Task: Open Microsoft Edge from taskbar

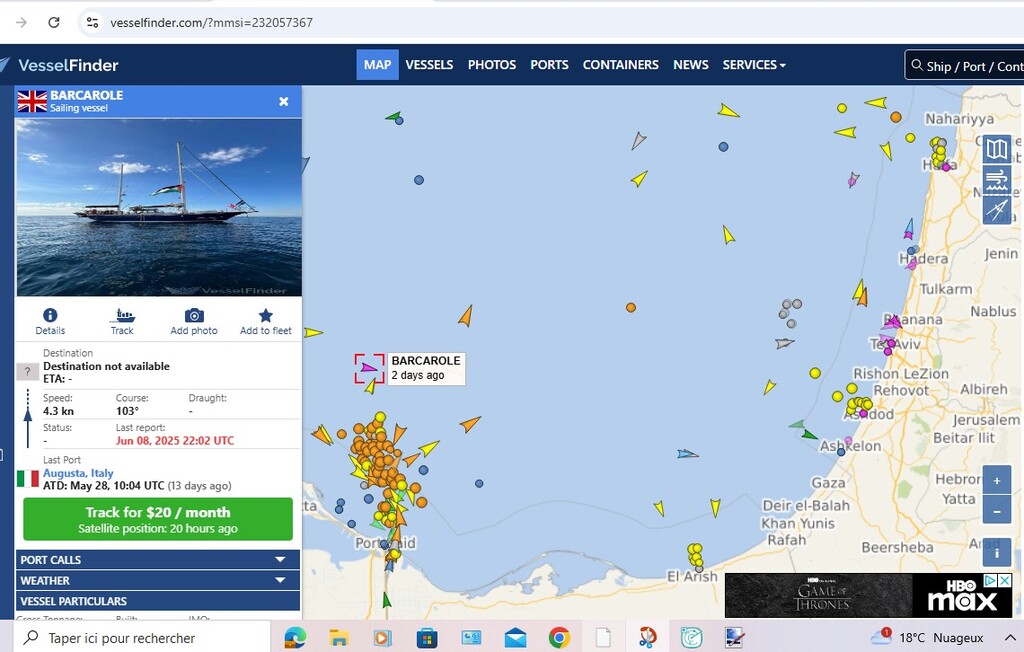Action: 295,637
